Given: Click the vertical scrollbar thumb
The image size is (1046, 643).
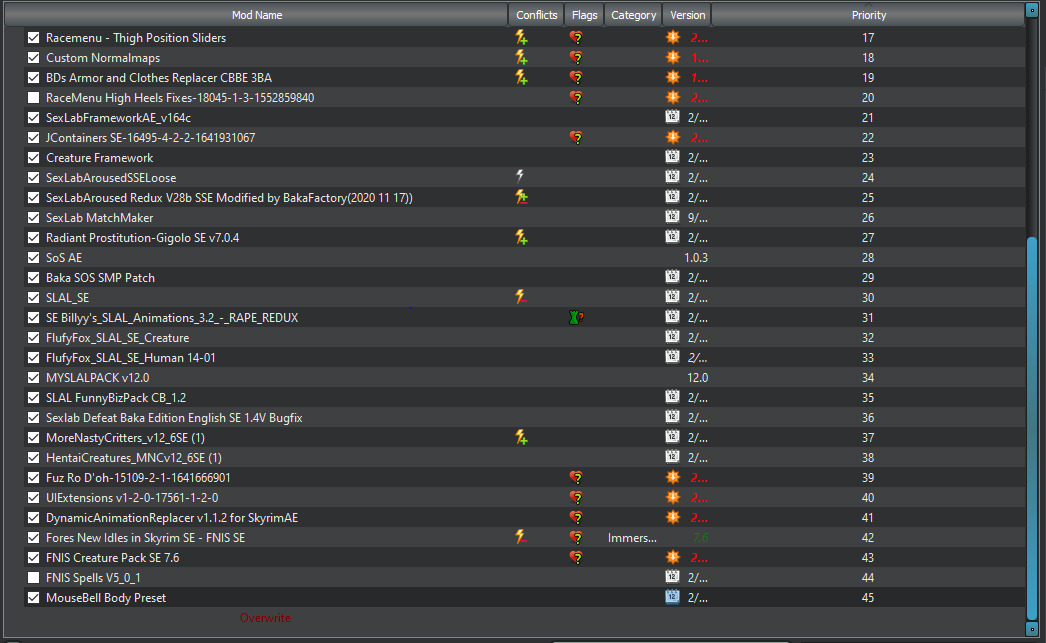Looking at the screenshot, I should [1032, 427].
